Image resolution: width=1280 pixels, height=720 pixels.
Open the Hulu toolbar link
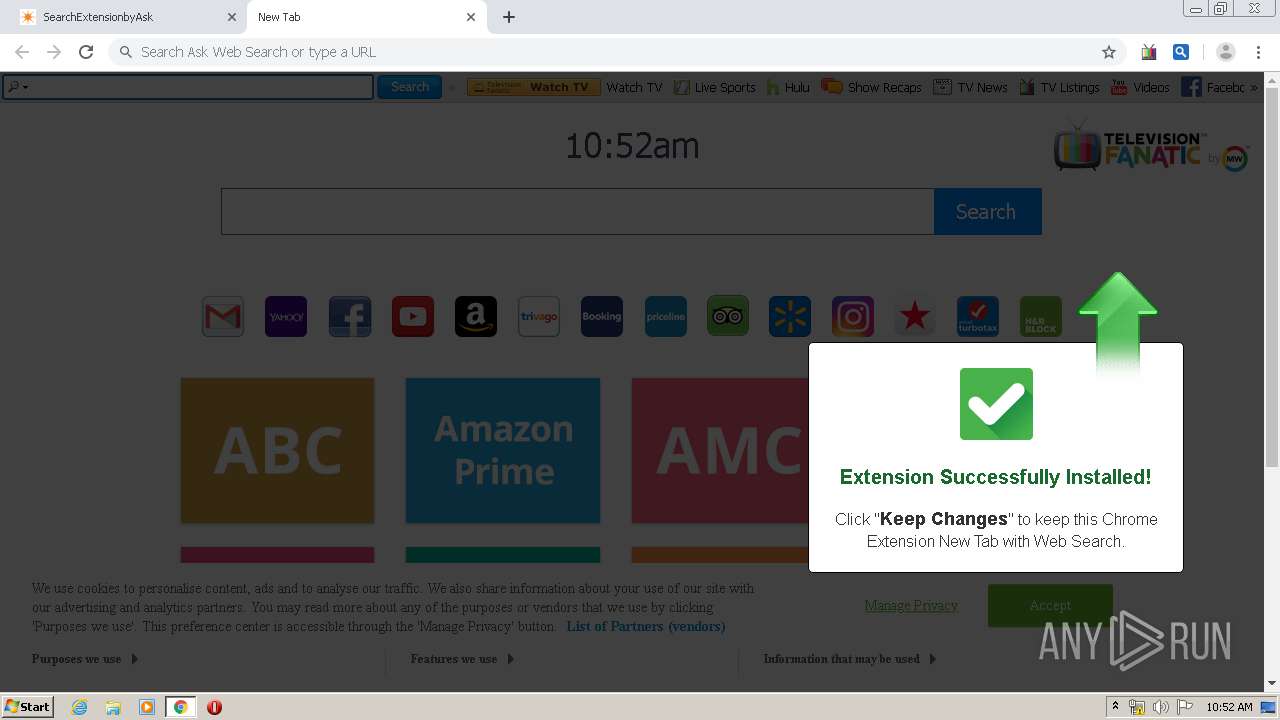(x=788, y=87)
